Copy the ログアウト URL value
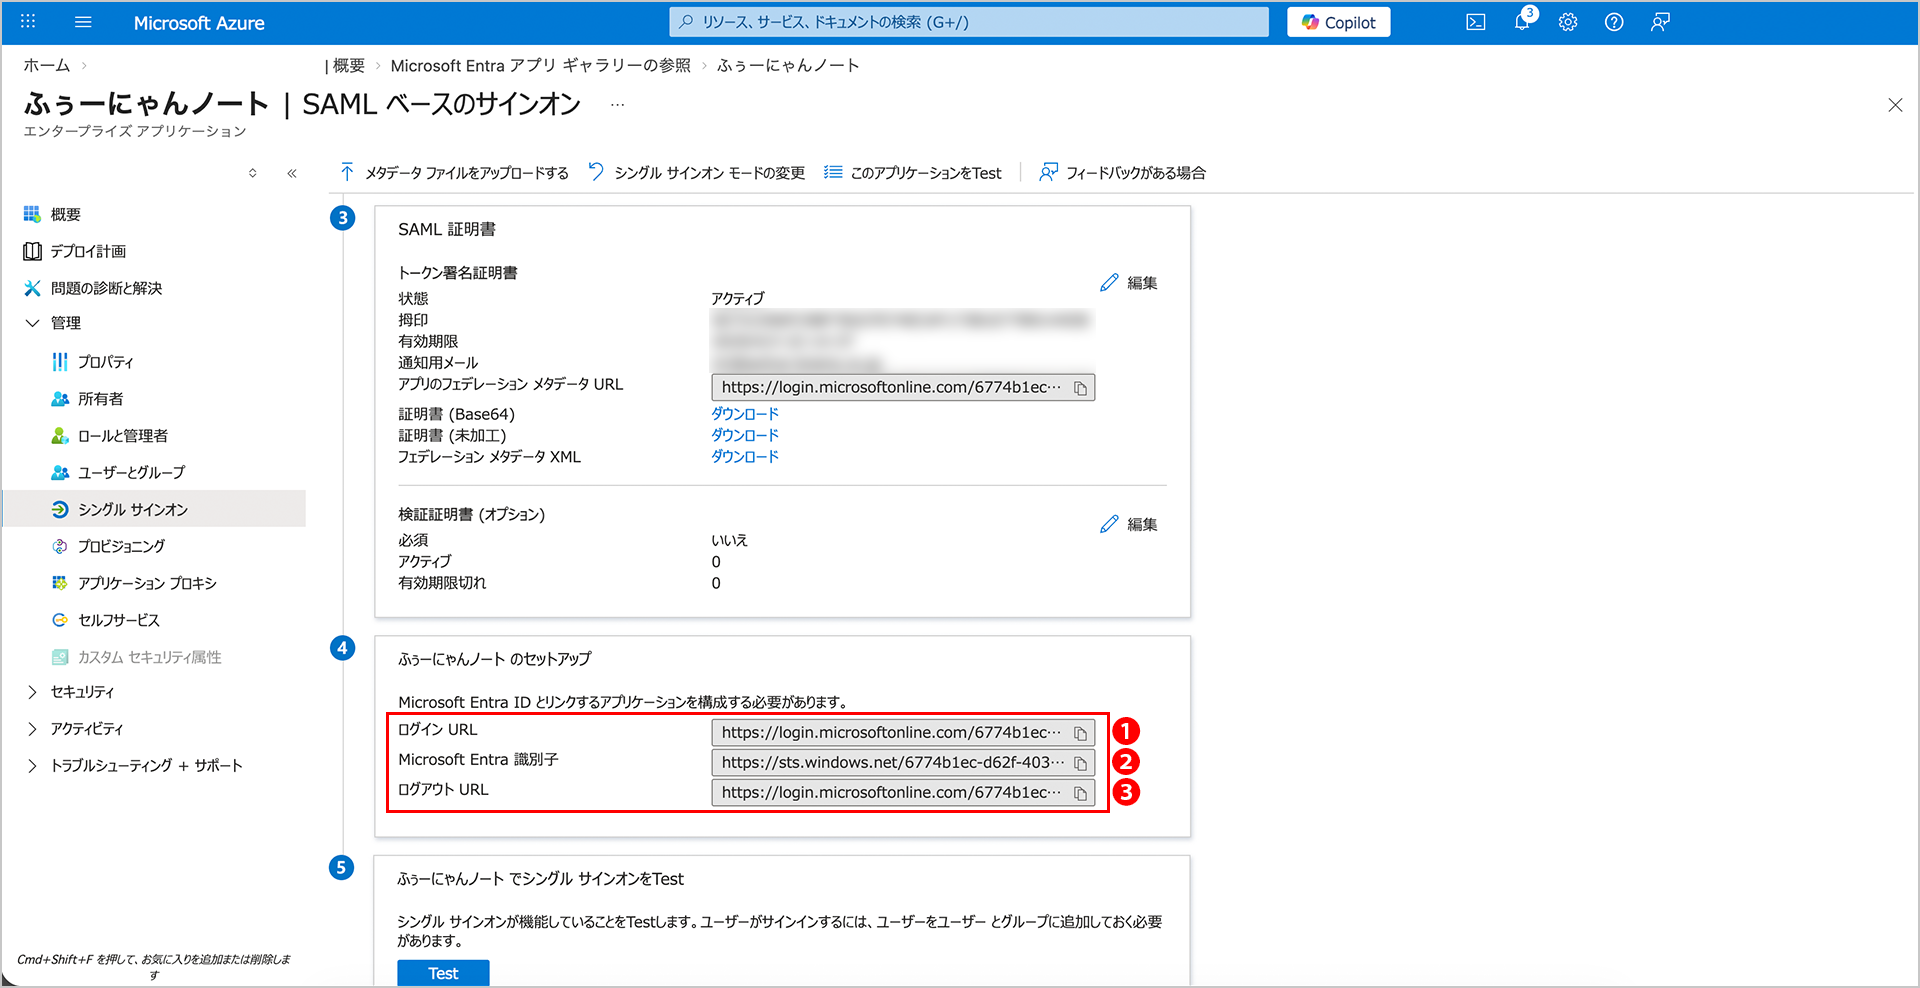This screenshot has width=1920, height=988. pyautogui.click(x=1080, y=793)
